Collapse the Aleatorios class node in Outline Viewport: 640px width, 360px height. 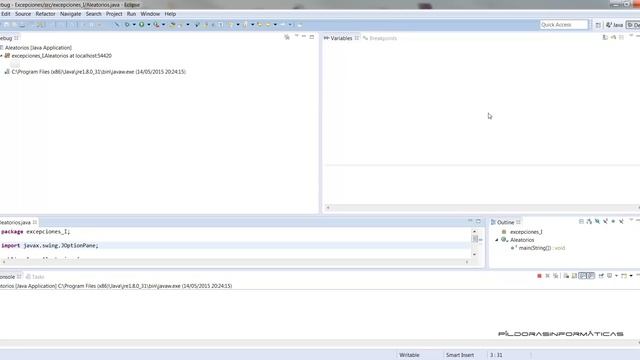(x=497, y=240)
